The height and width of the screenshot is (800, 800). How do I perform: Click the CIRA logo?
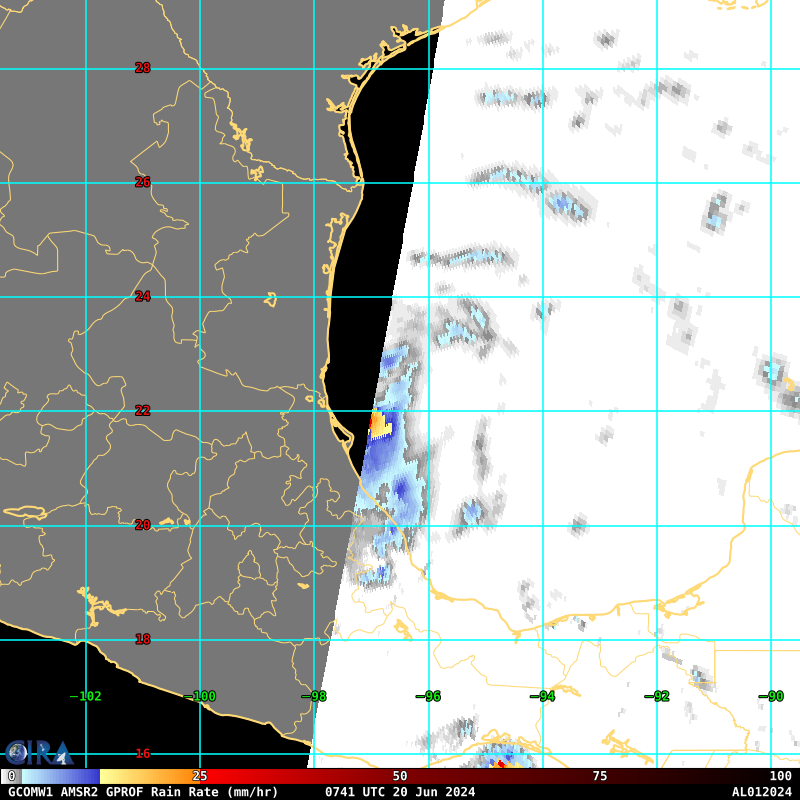(39, 753)
